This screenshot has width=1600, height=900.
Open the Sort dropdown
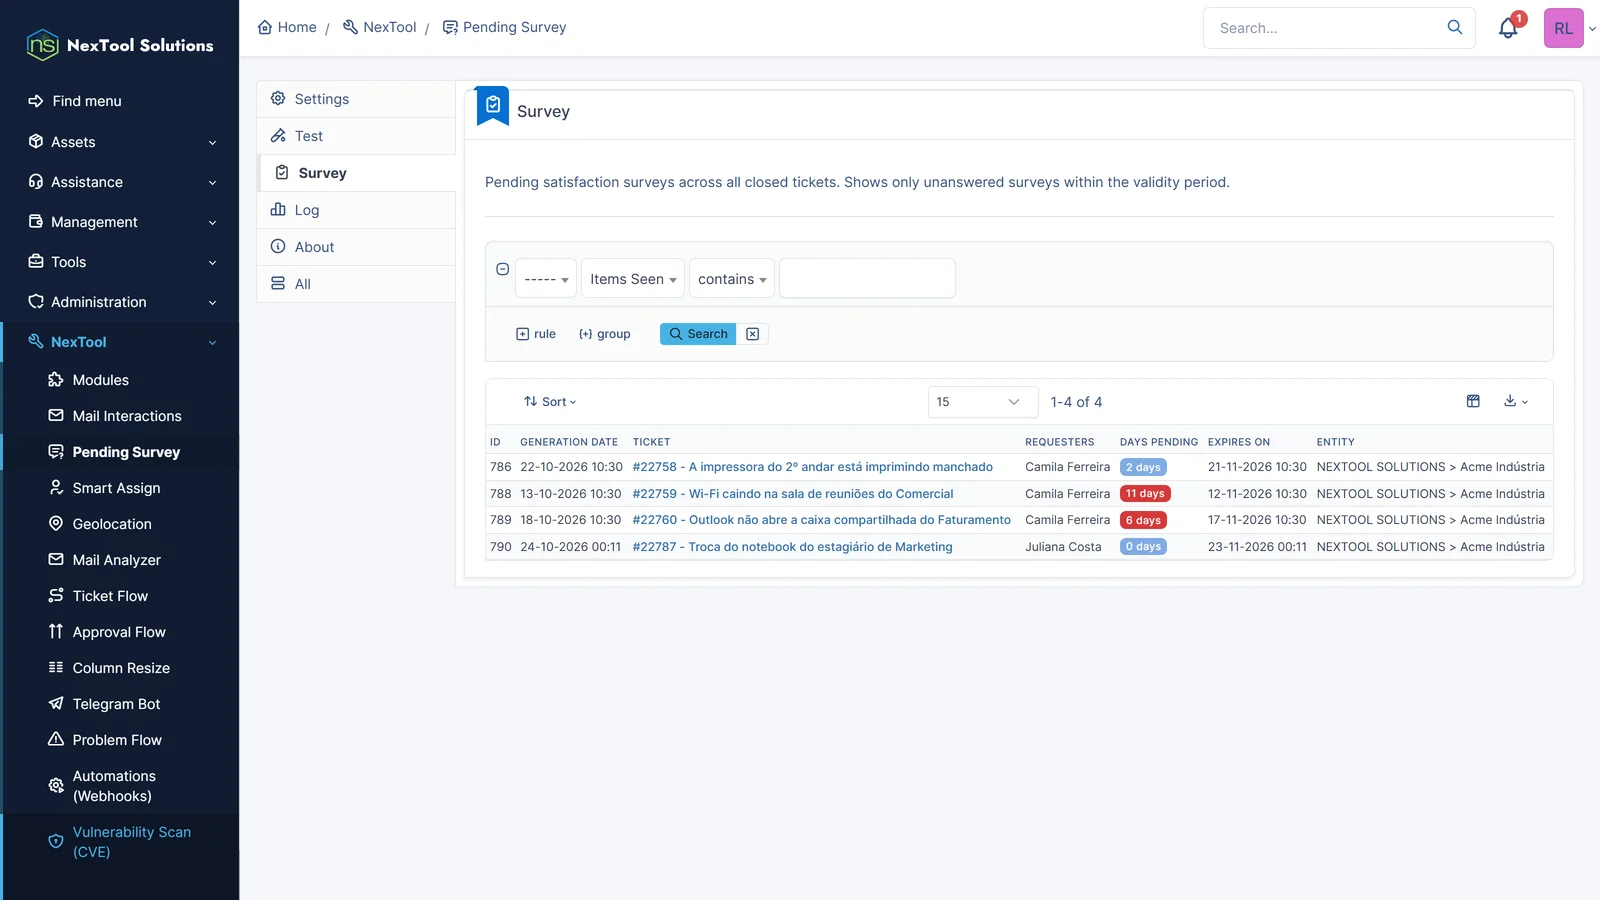(550, 401)
